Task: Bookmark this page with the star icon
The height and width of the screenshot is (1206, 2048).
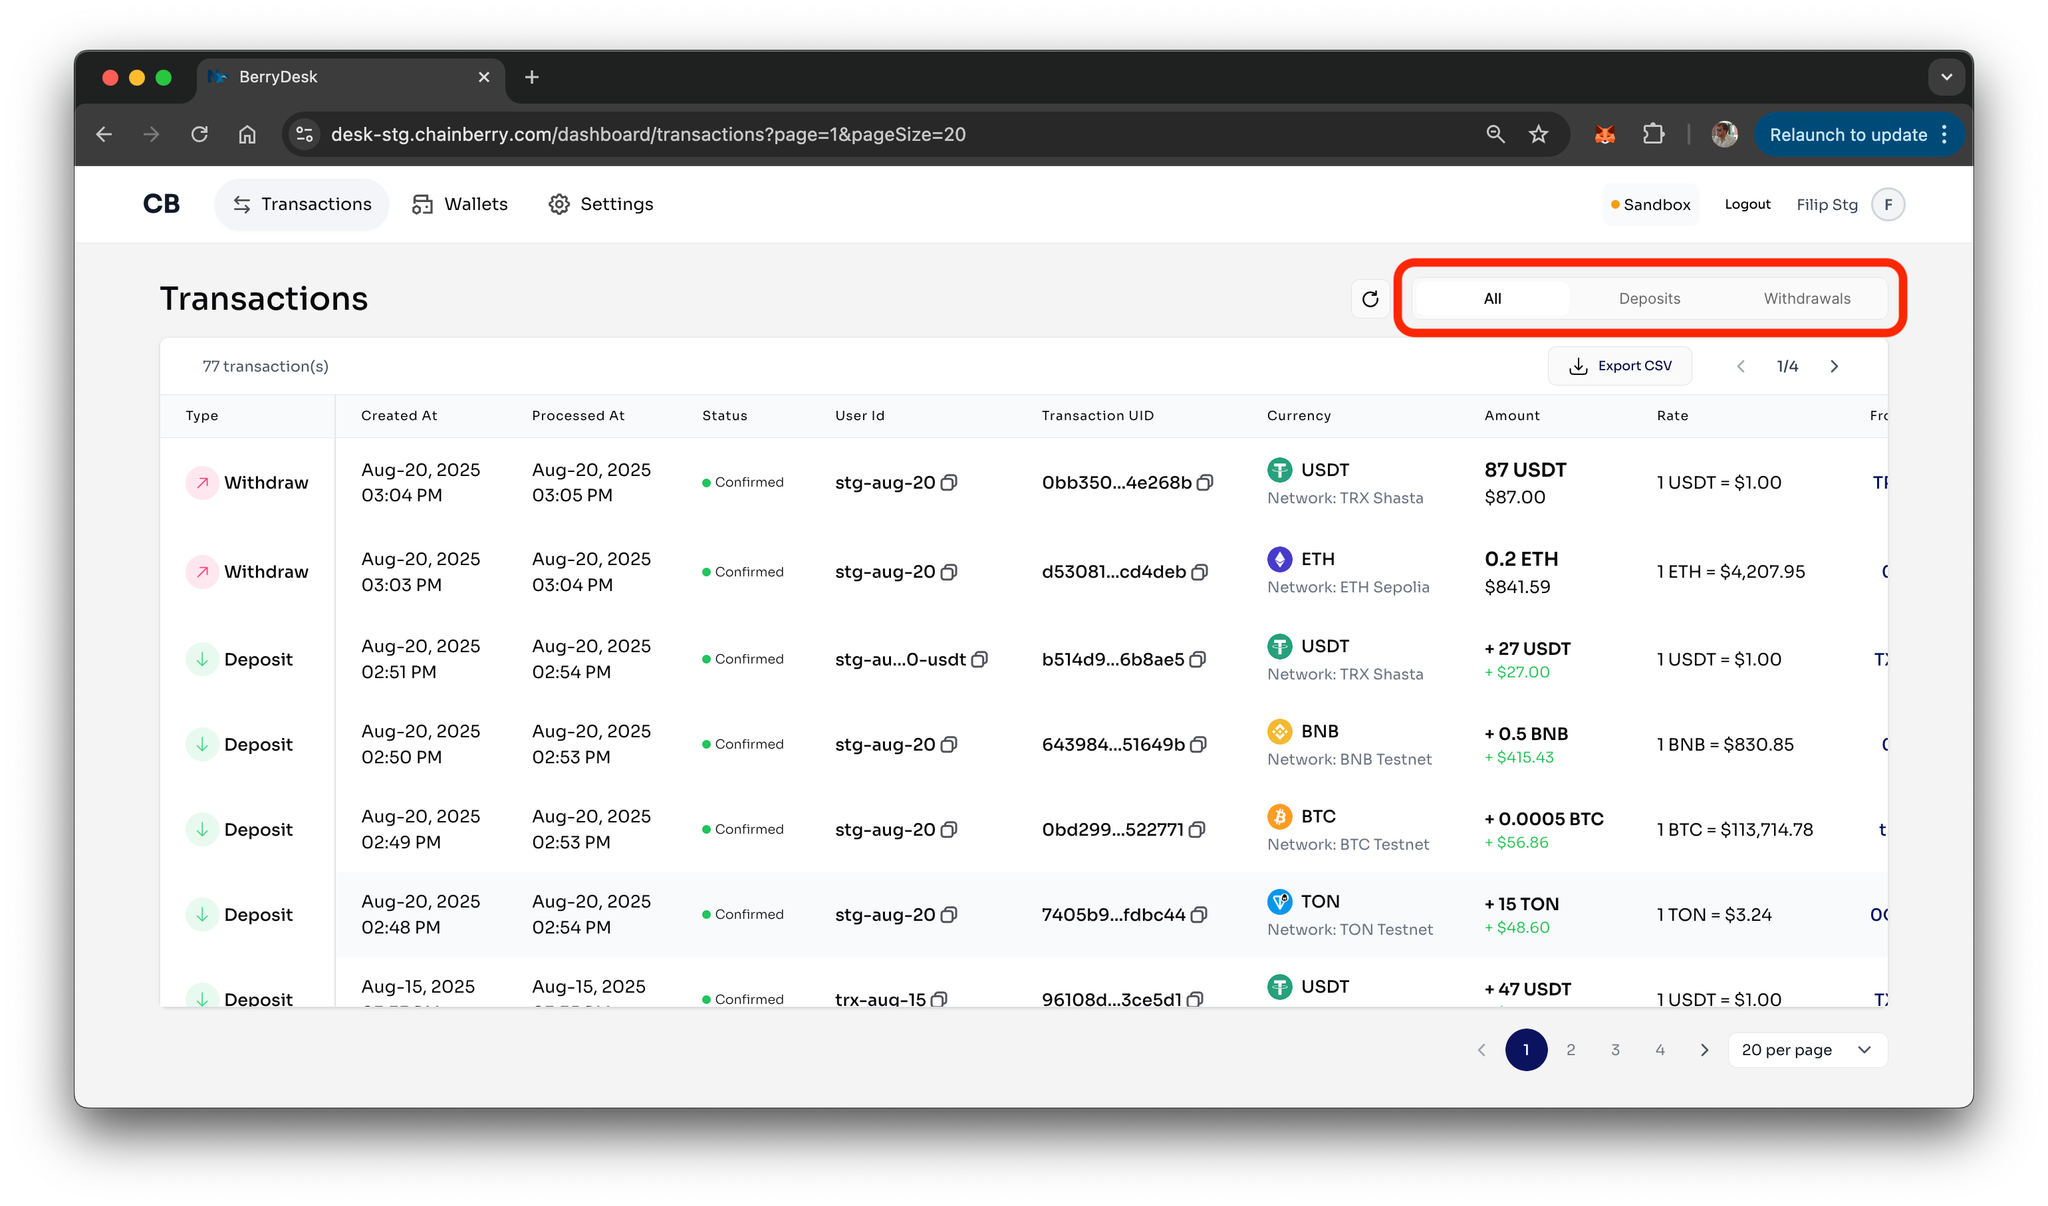Action: coord(1539,134)
